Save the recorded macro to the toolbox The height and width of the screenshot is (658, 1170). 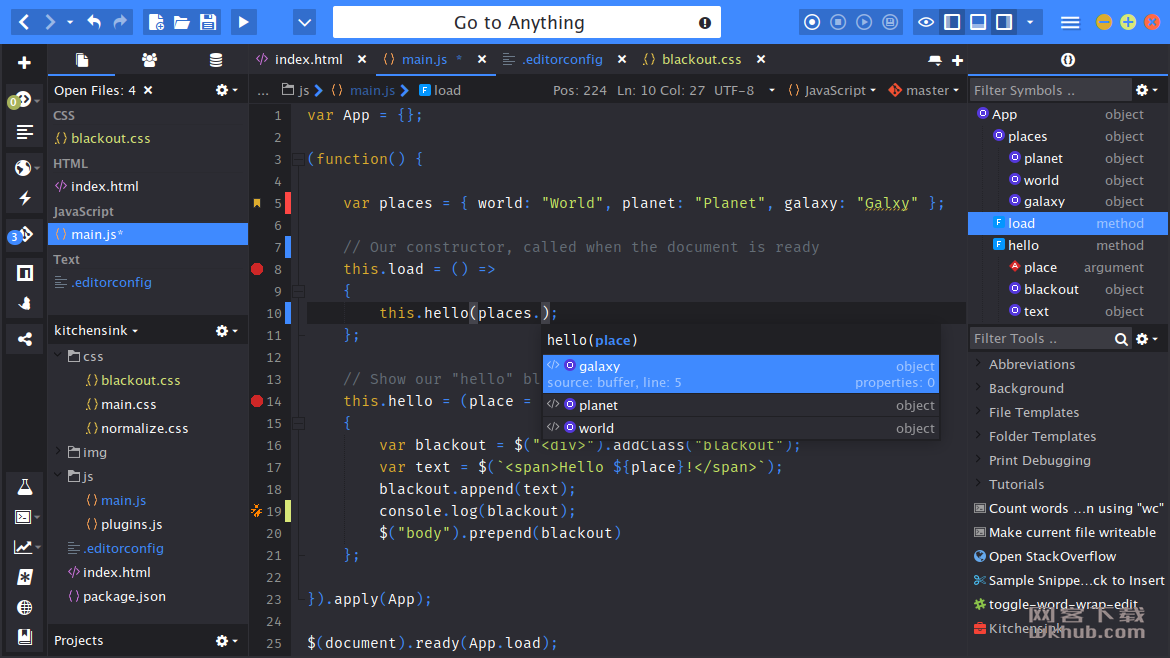889,22
